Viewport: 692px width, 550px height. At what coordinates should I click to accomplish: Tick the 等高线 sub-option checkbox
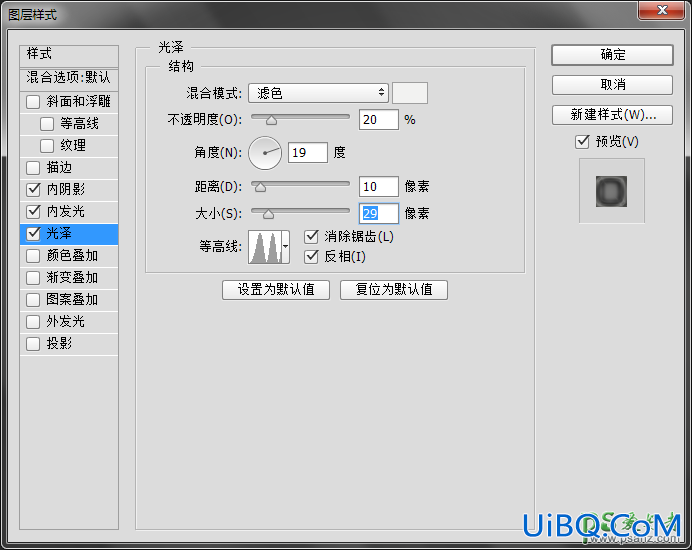(x=47, y=124)
